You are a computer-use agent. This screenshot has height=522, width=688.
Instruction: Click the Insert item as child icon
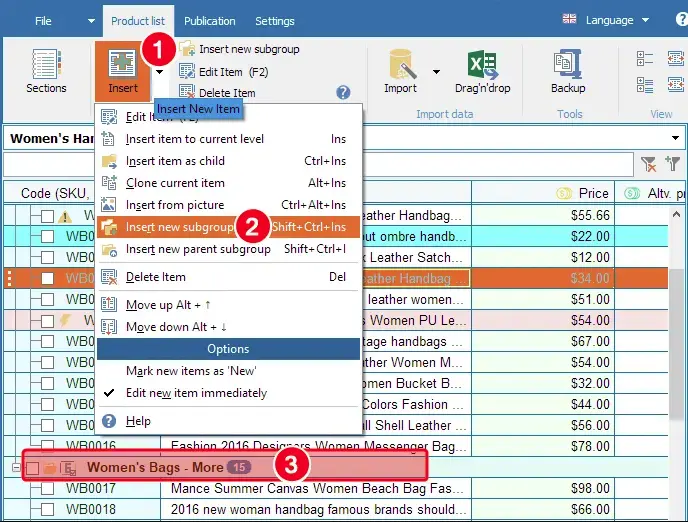coord(109,161)
